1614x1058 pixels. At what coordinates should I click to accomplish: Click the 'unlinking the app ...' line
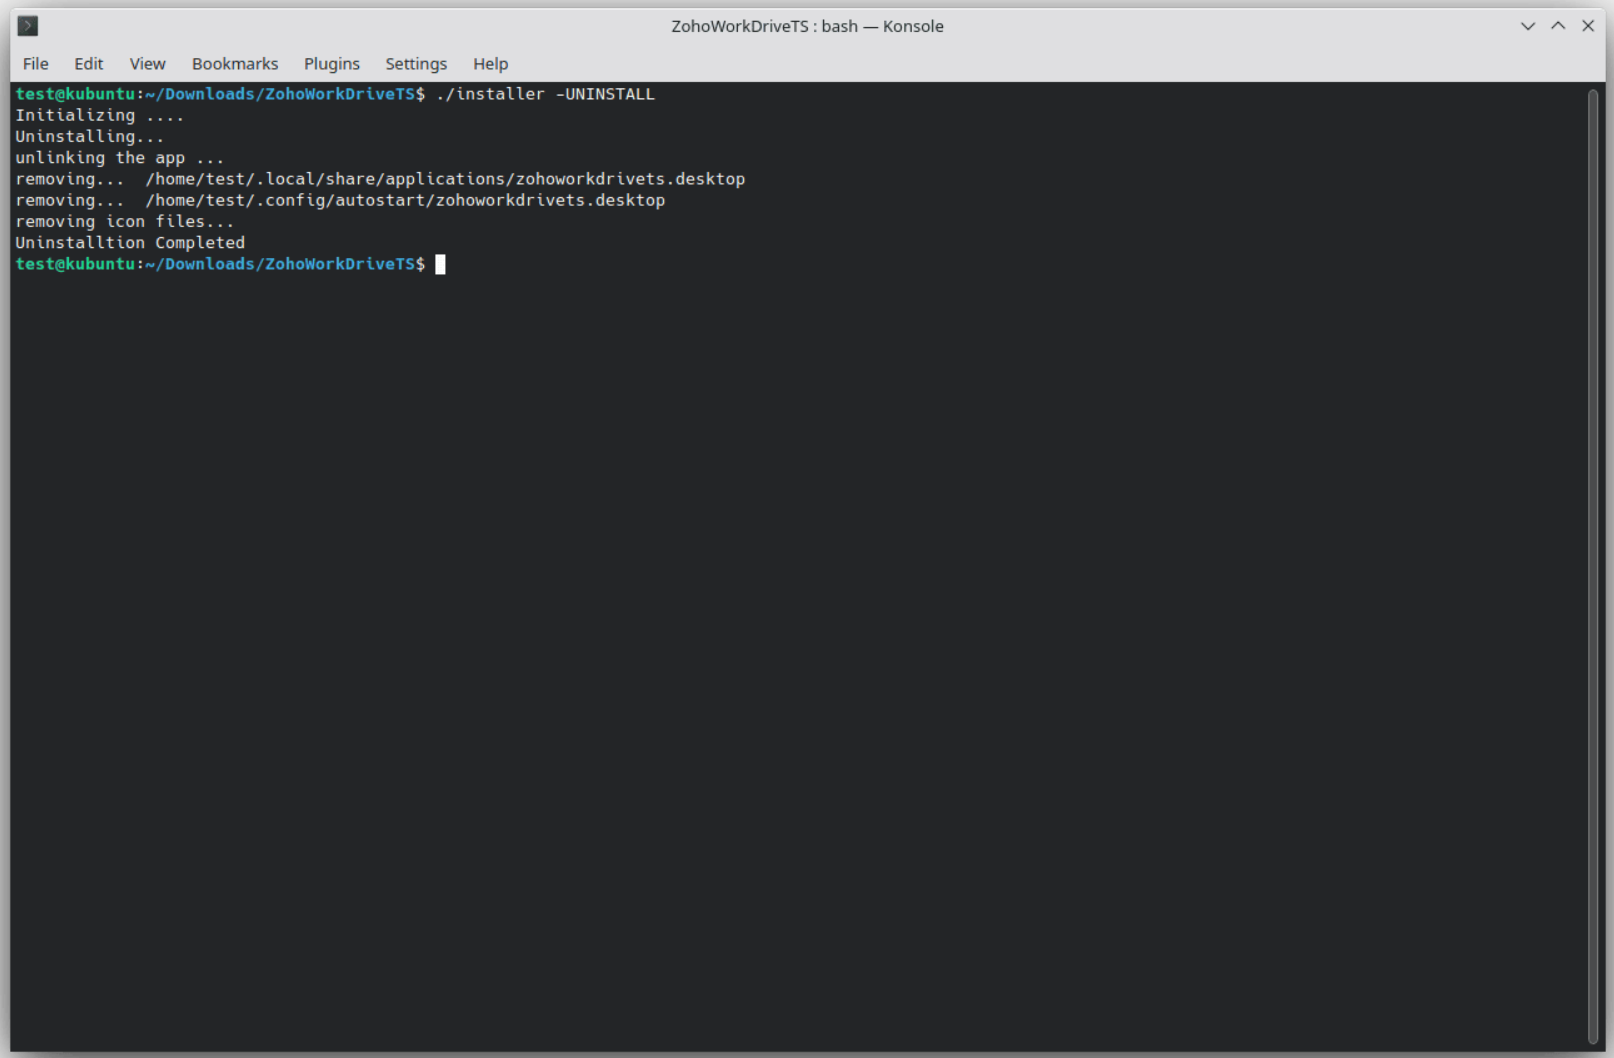[x=120, y=158]
